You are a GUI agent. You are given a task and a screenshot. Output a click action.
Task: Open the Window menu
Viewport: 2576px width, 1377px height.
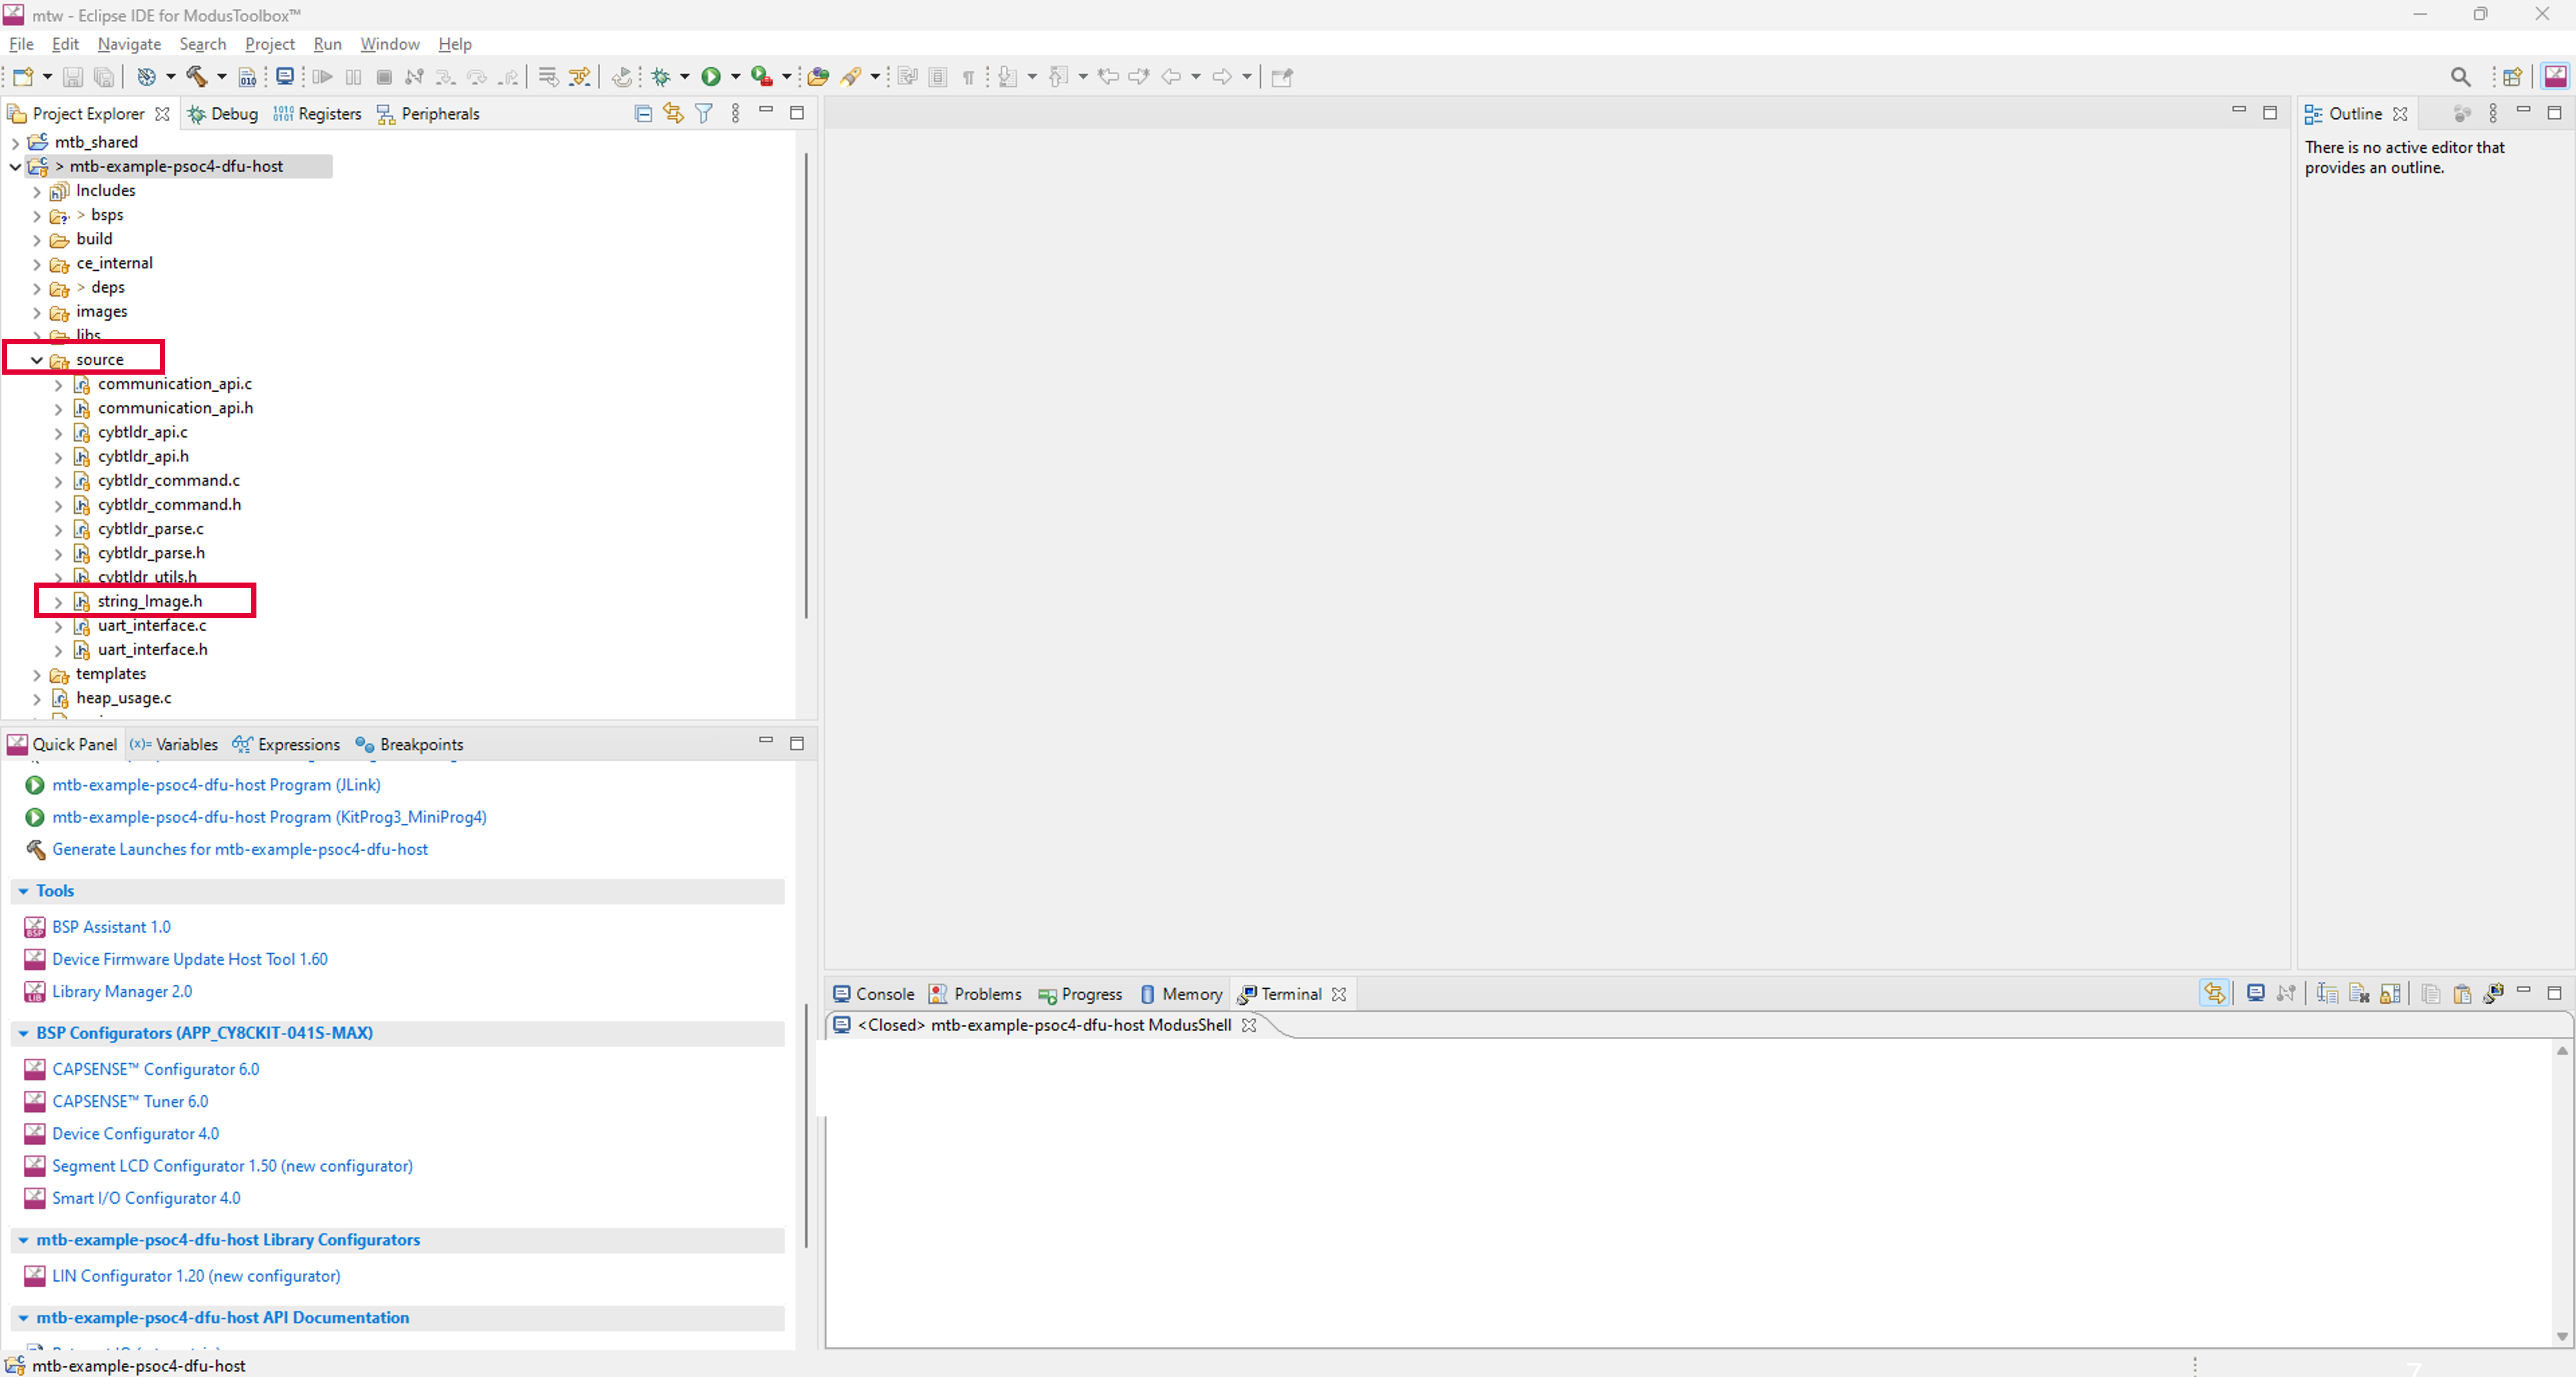(390, 44)
